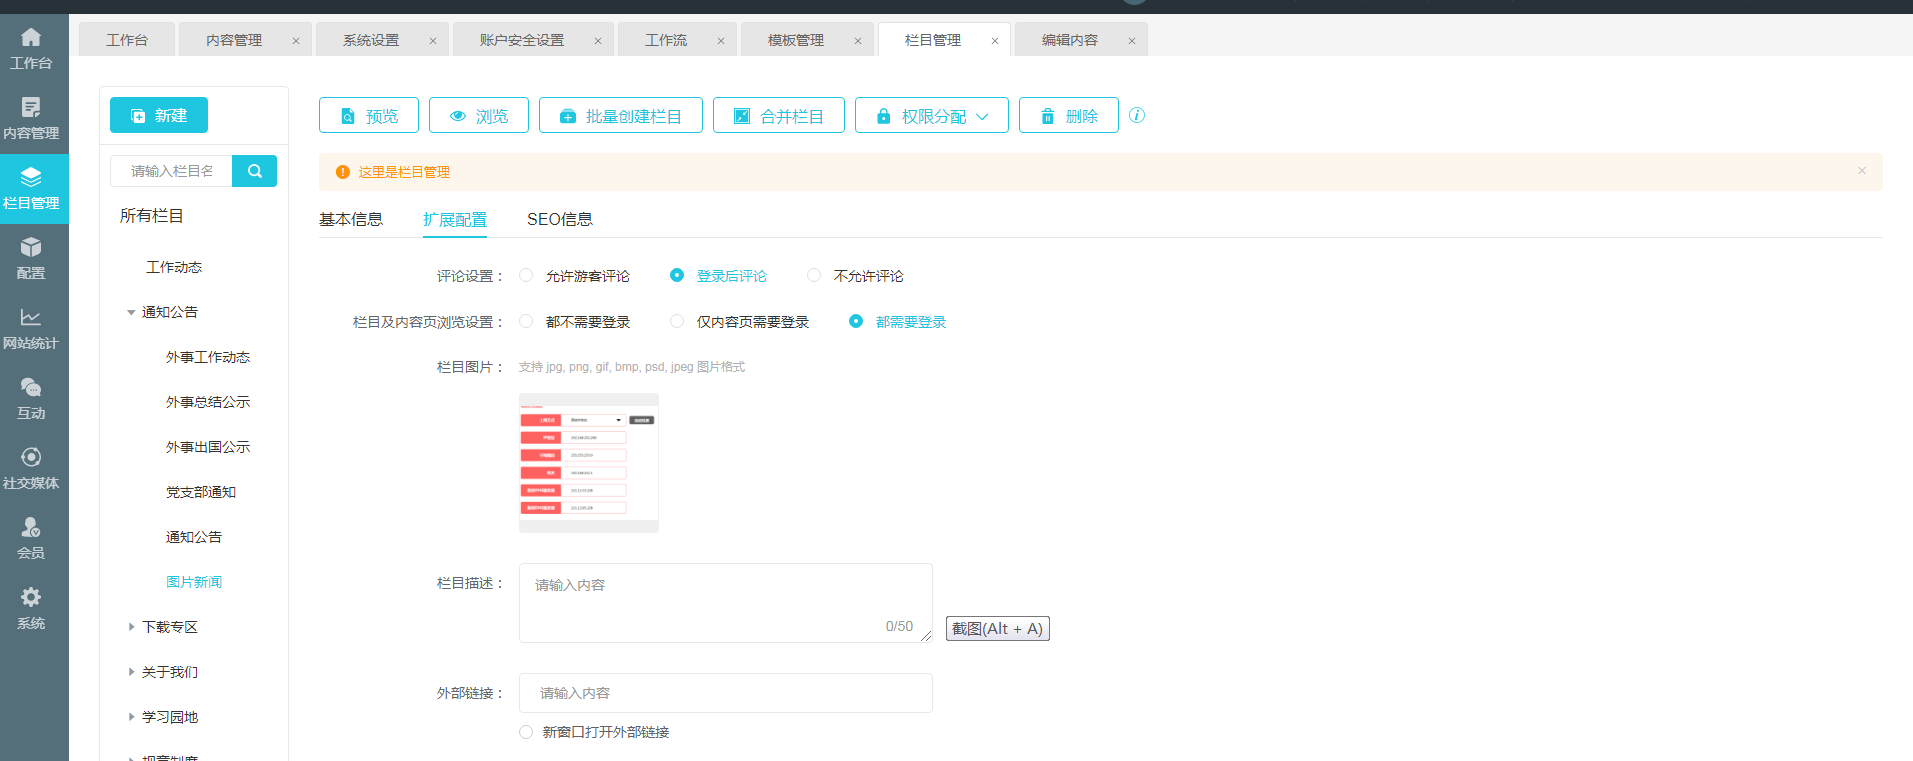Switch to the SEO信息 tab
Viewport: 1913px width, 761px height.
coord(559,220)
